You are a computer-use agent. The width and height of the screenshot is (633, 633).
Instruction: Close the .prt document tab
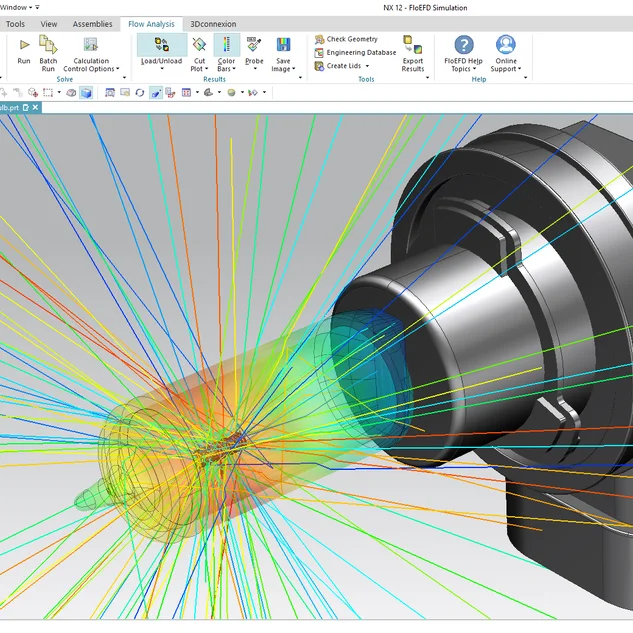point(35,107)
